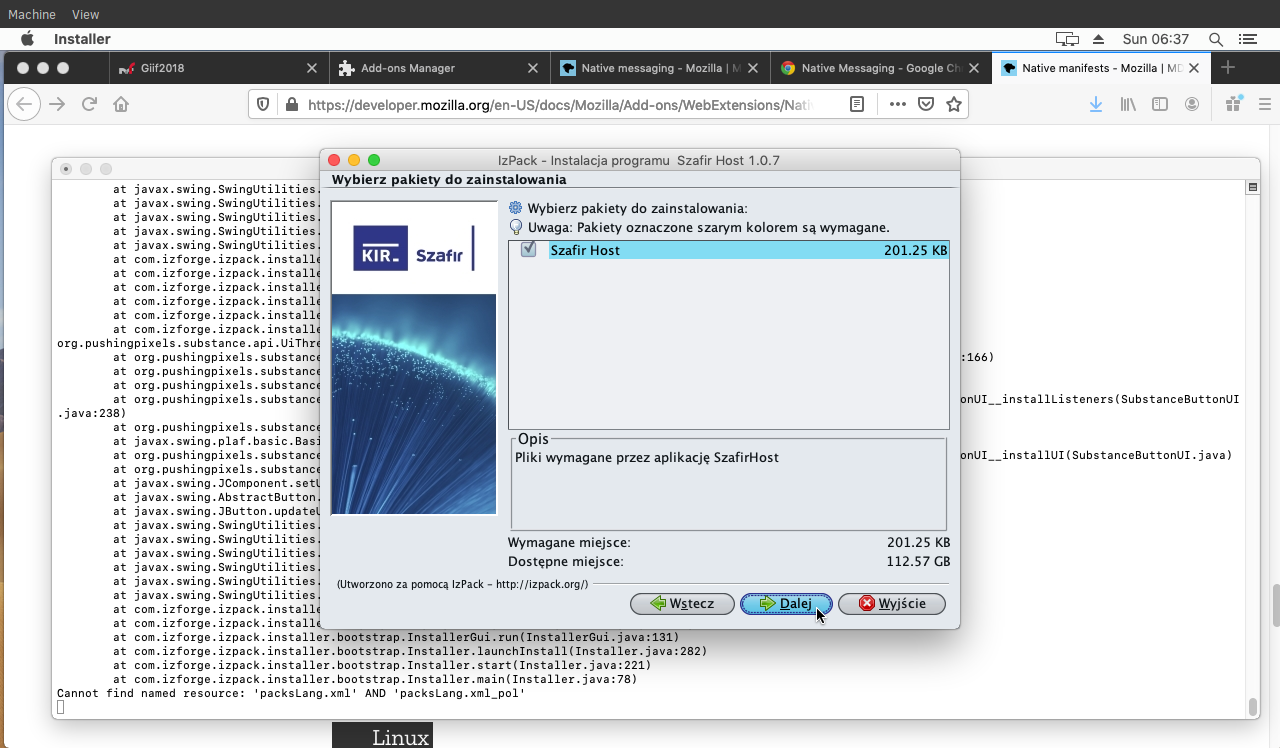Screen dimensions: 1280x748
Task: Go to Firefox home page icon
Action: [x=121, y=104]
